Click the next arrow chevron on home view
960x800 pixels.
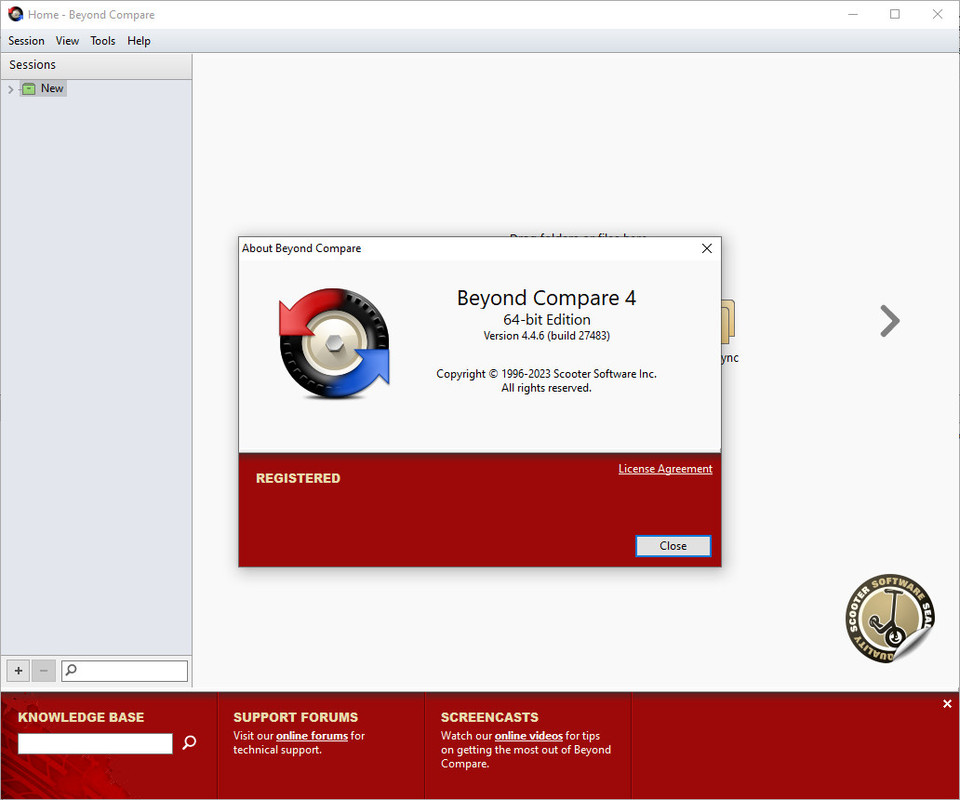click(x=890, y=321)
